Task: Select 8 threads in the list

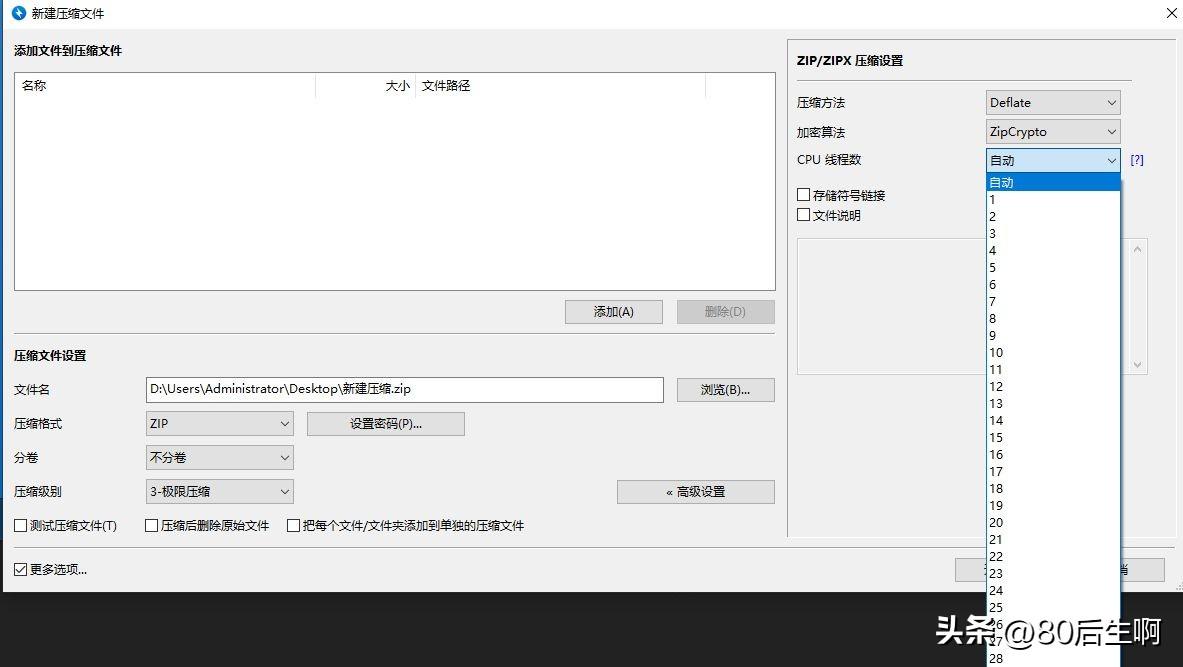Action: click(x=1053, y=318)
